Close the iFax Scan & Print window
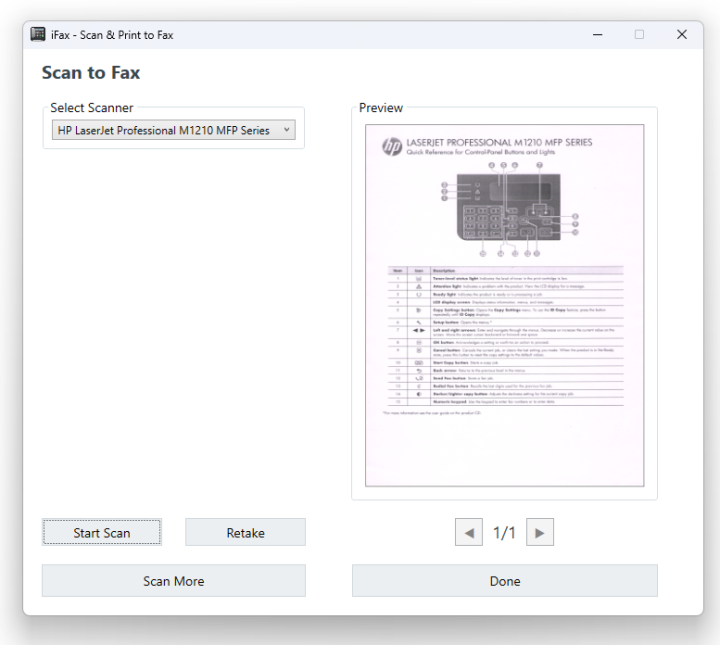 click(682, 35)
